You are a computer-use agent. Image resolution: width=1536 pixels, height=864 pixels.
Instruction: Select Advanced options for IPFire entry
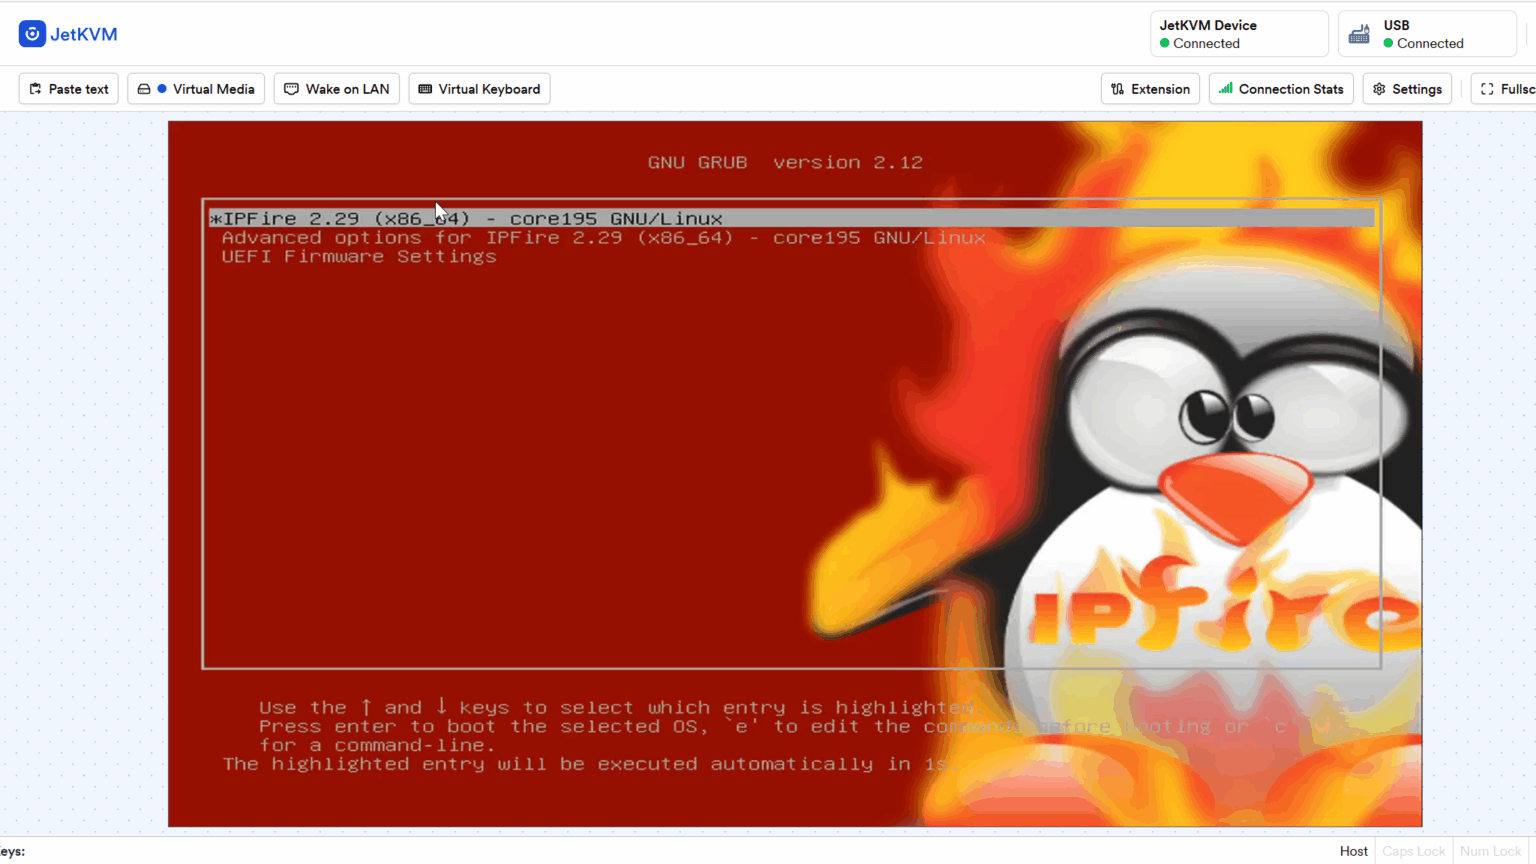click(x=603, y=238)
